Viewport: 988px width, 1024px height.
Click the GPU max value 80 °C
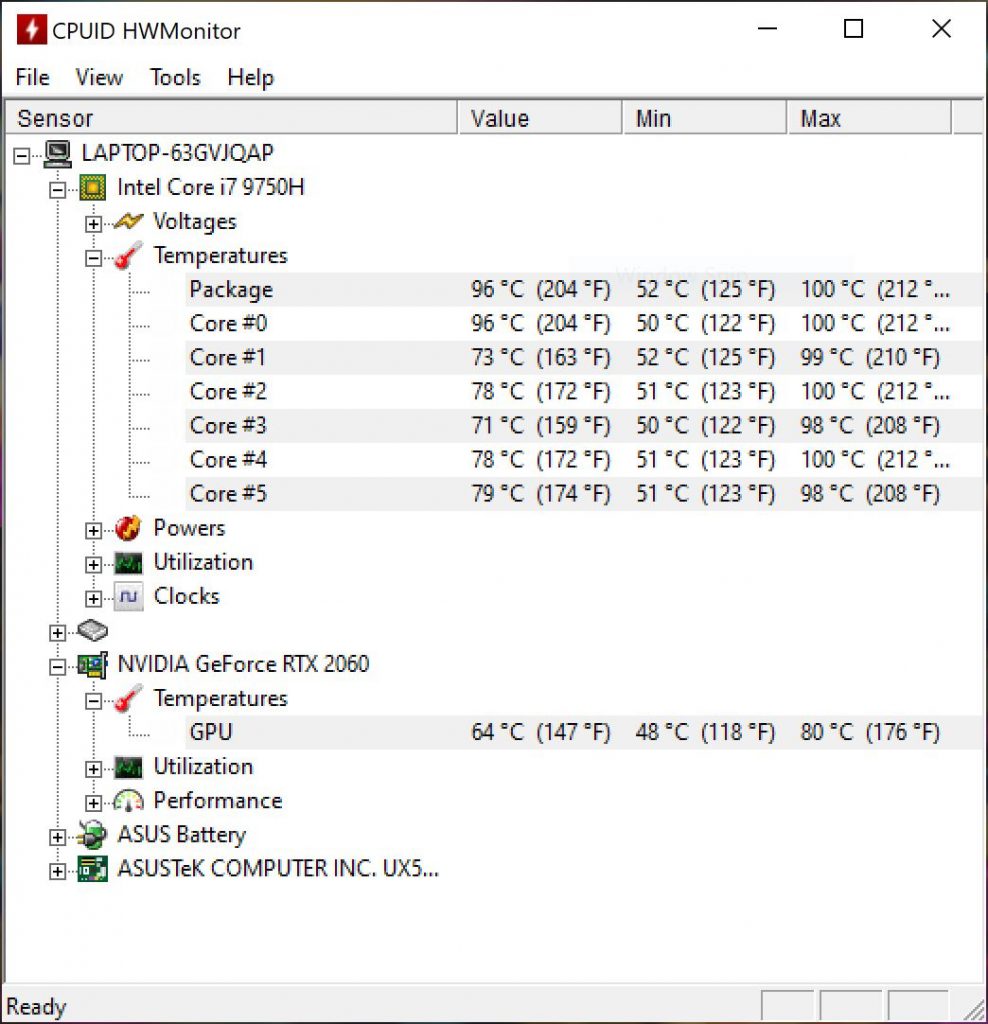[x=870, y=732]
